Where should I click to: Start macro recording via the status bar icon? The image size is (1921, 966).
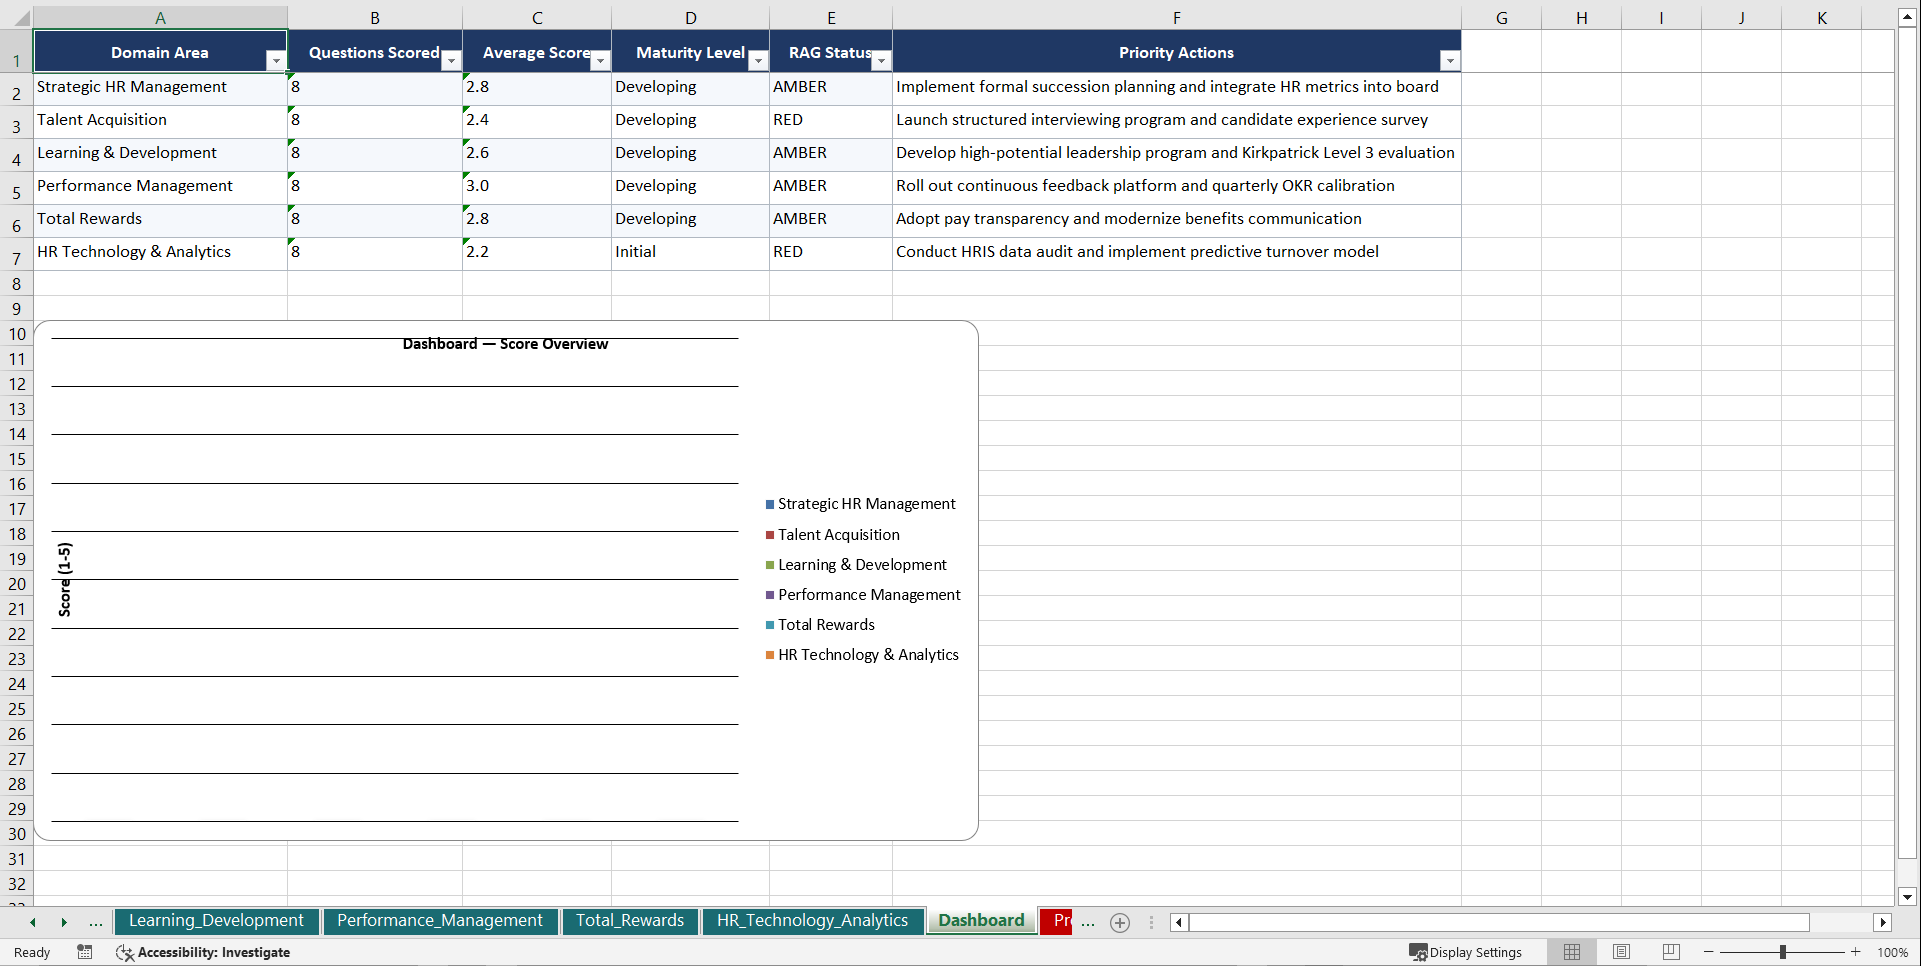click(85, 952)
